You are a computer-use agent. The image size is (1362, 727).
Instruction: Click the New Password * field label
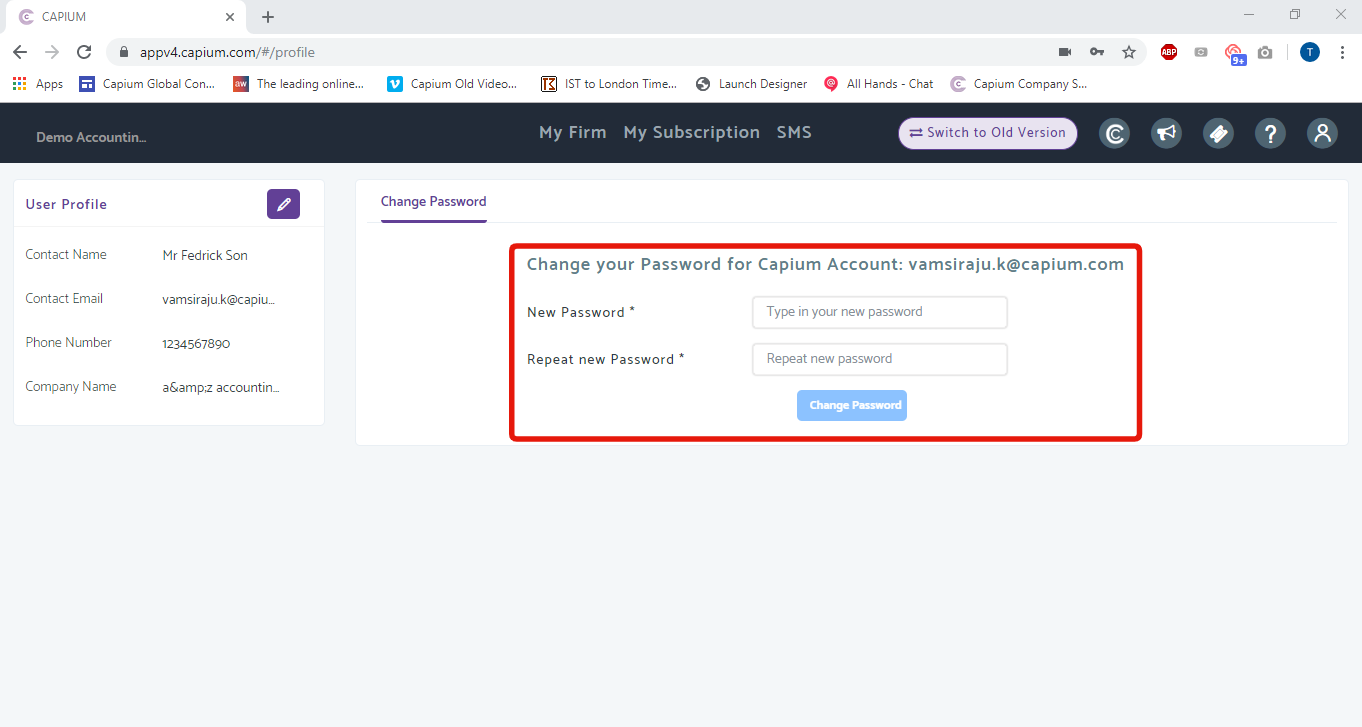point(581,312)
